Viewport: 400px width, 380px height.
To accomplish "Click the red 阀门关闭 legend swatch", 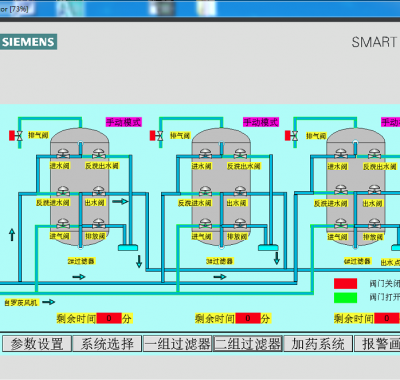I will coord(345,284).
